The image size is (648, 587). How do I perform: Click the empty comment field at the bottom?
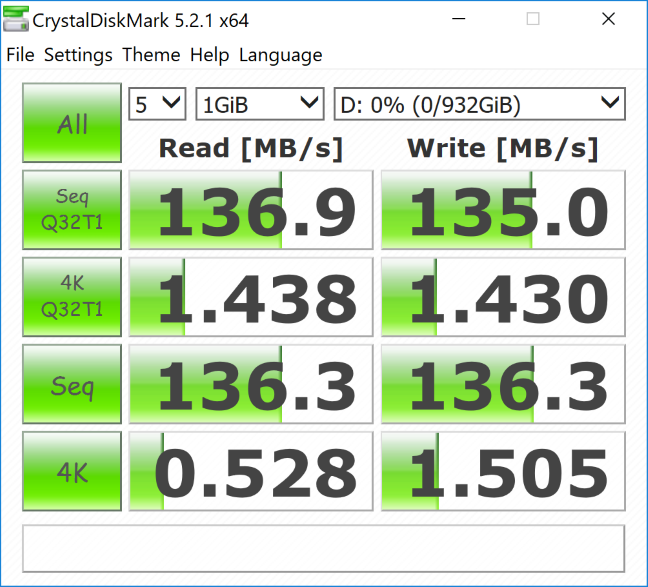pyautogui.click(x=324, y=549)
